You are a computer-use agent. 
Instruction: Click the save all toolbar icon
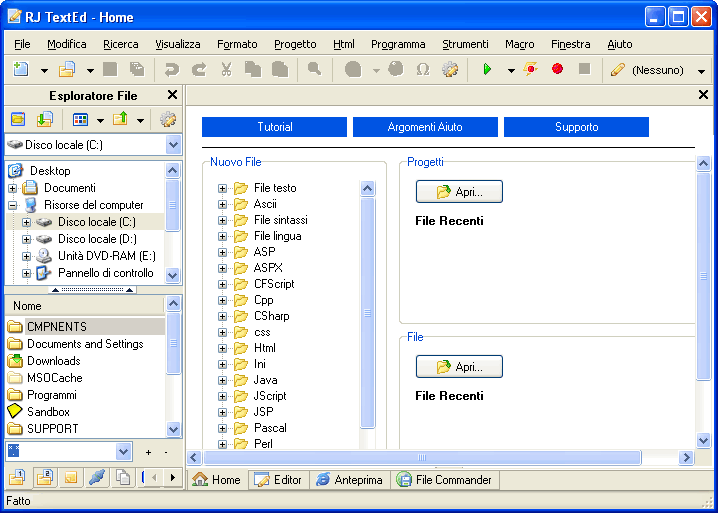click(x=137, y=70)
